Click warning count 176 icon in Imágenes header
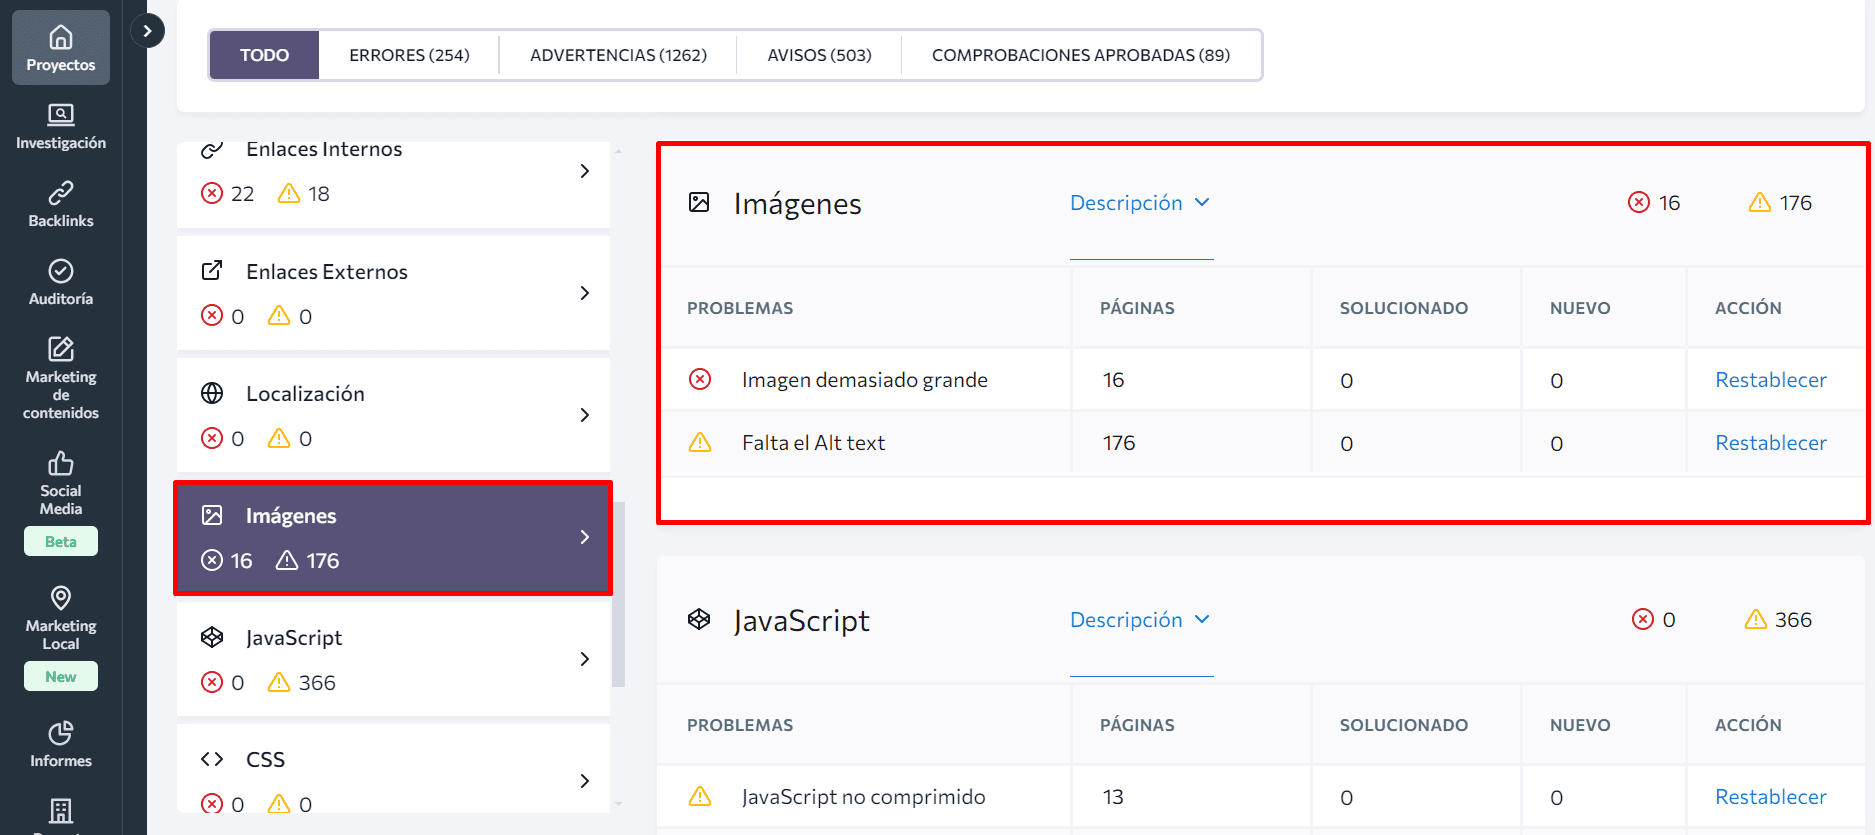The height and width of the screenshot is (835, 1875). pyautogui.click(x=1760, y=203)
